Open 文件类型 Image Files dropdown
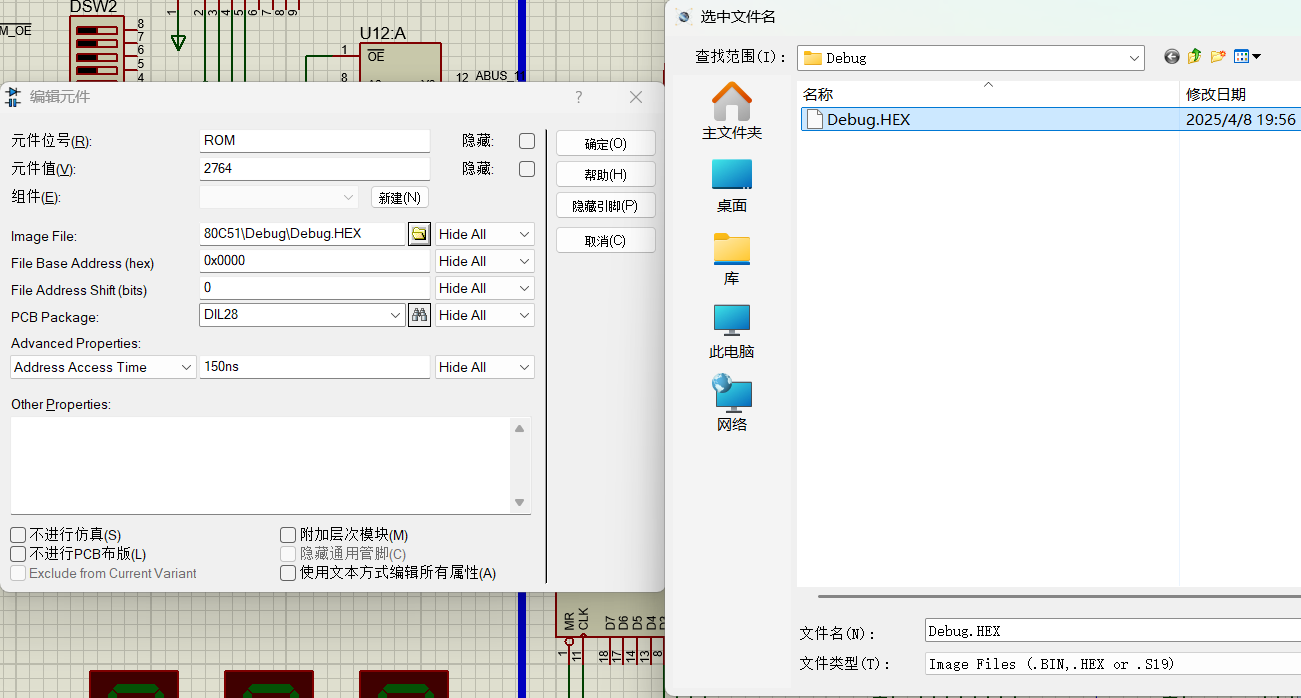This screenshot has width=1301, height=698. click(x=1113, y=664)
